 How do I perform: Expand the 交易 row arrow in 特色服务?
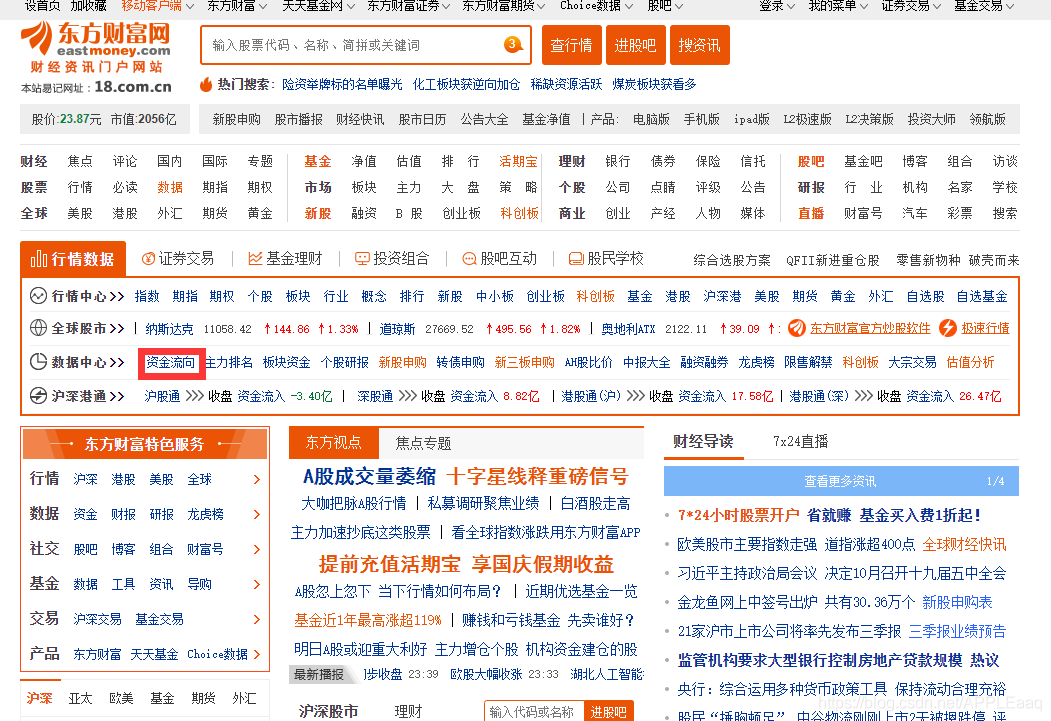click(257, 619)
